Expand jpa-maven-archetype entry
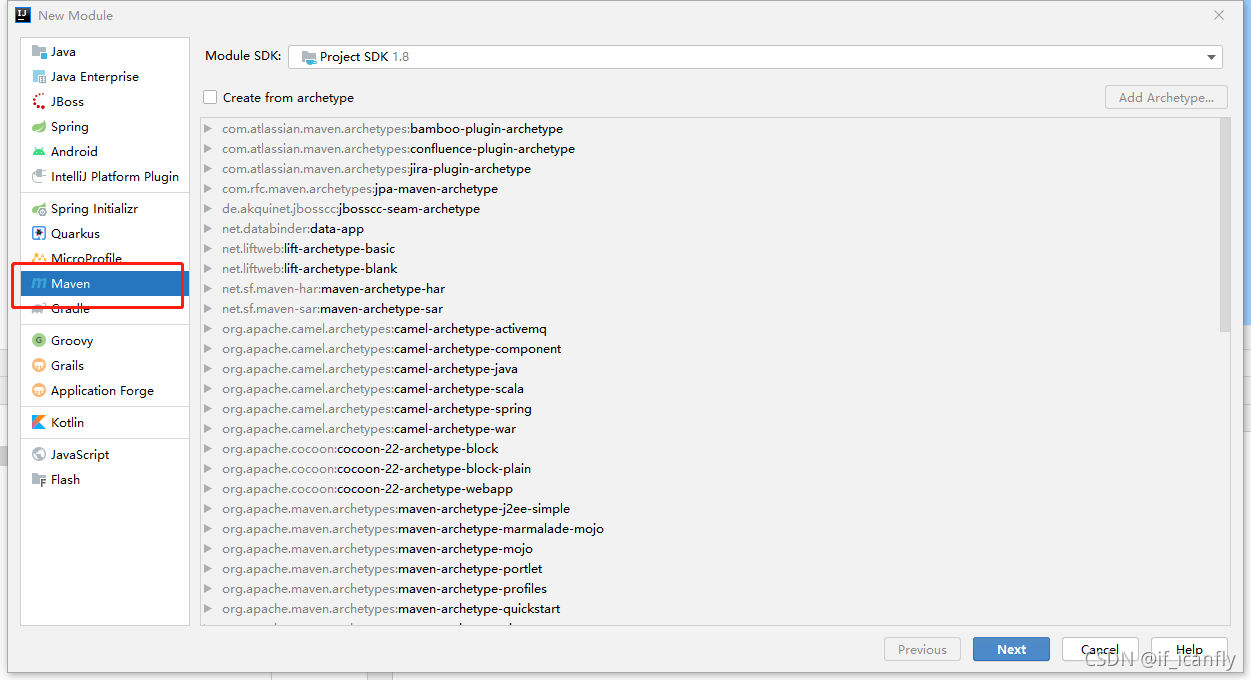Screen dimensions: 1251x680 (208, 189)
